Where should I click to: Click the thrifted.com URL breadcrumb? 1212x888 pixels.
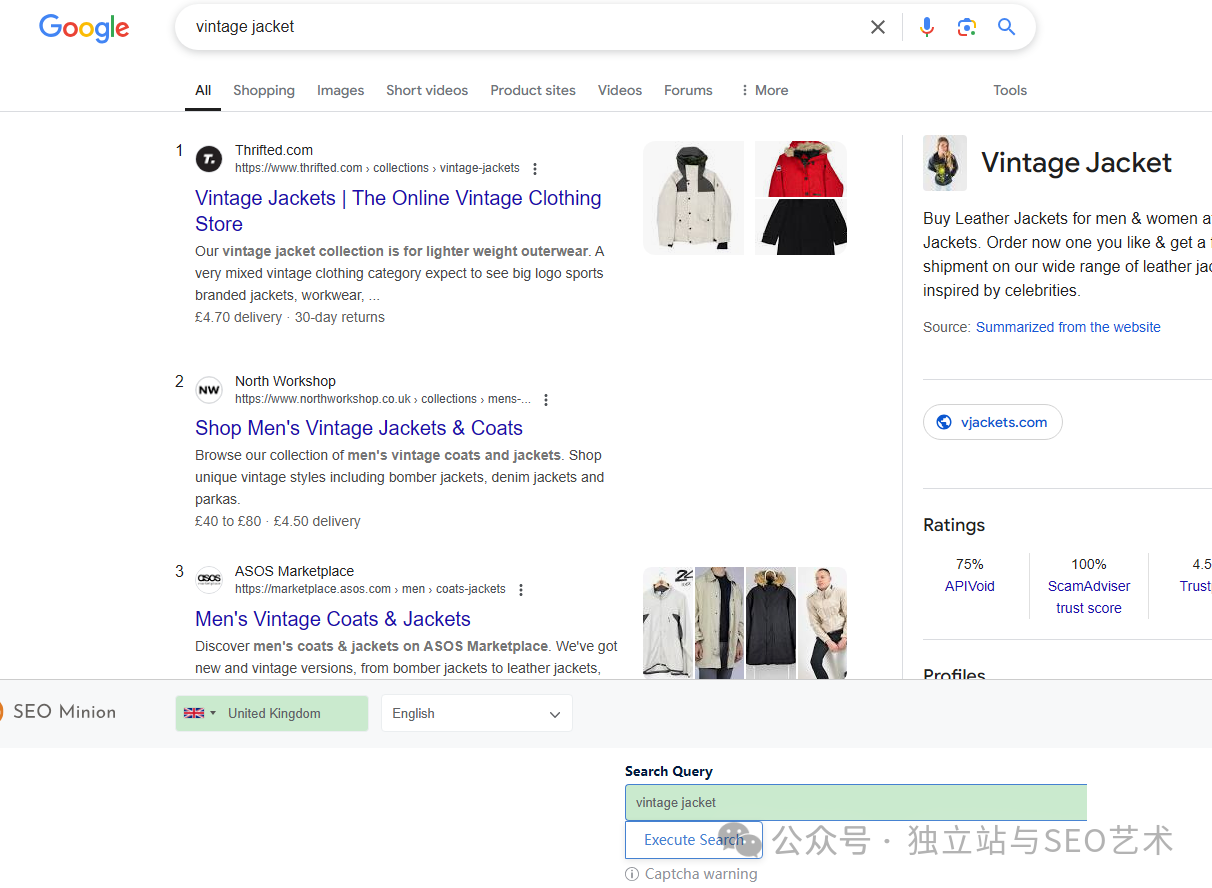click(377, 168)
